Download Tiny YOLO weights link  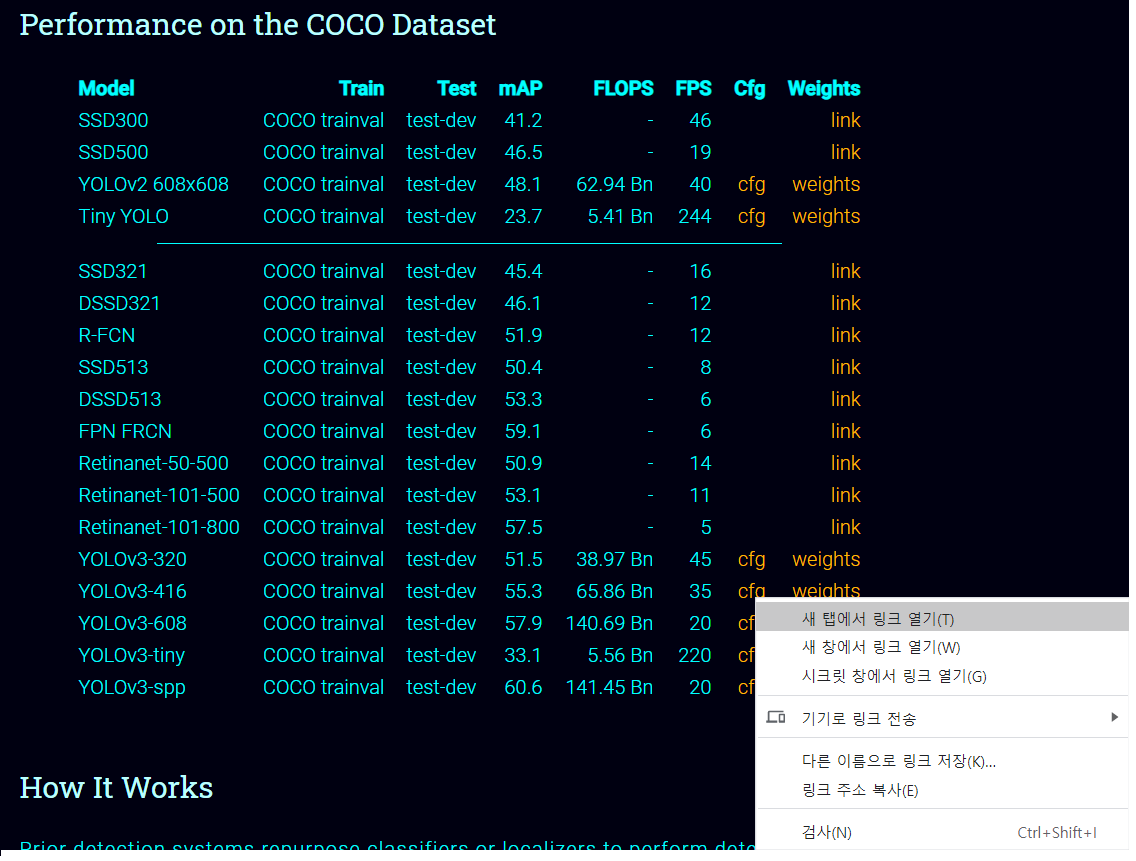(826, 217)
